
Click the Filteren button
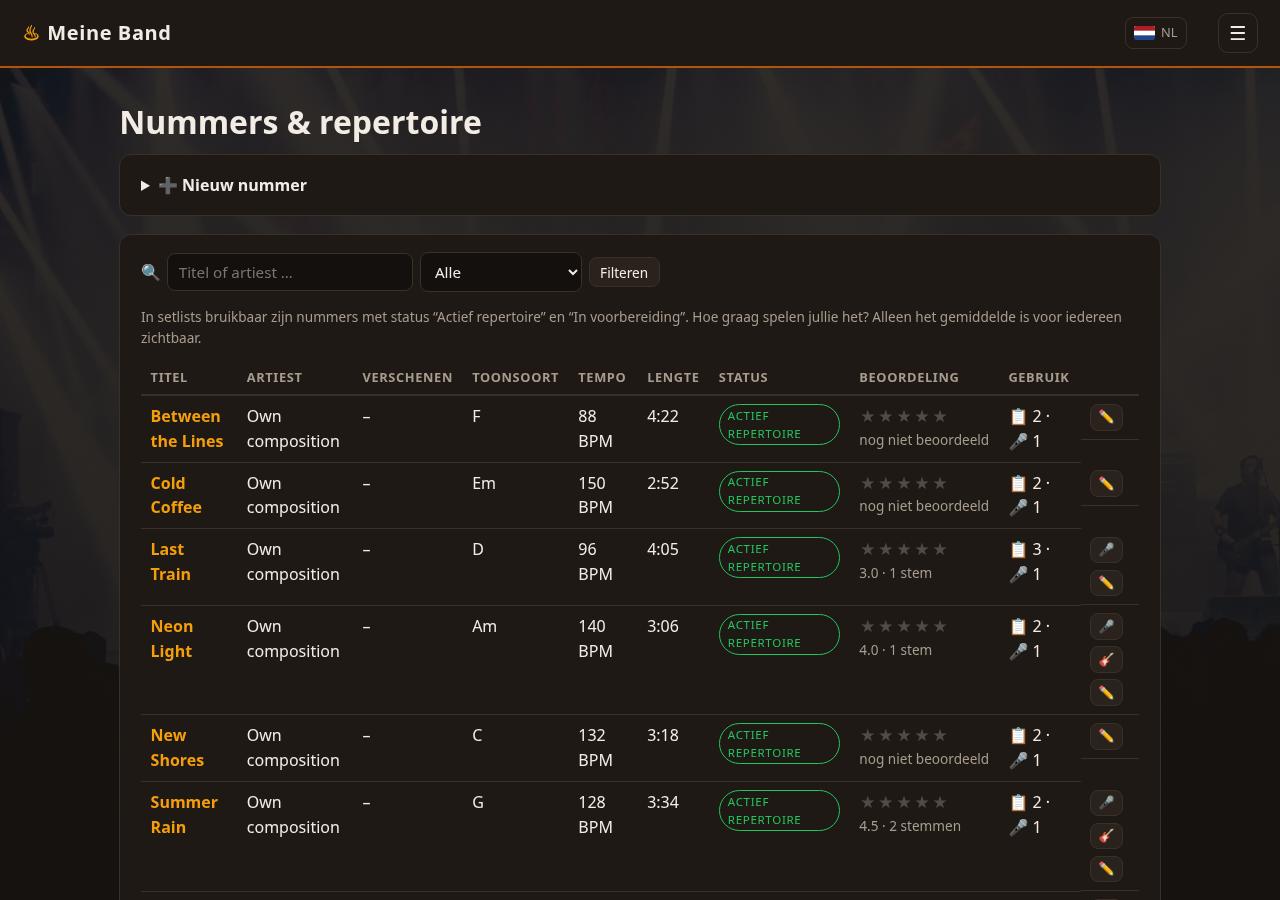pyautogui.click(x=624, y=272)
